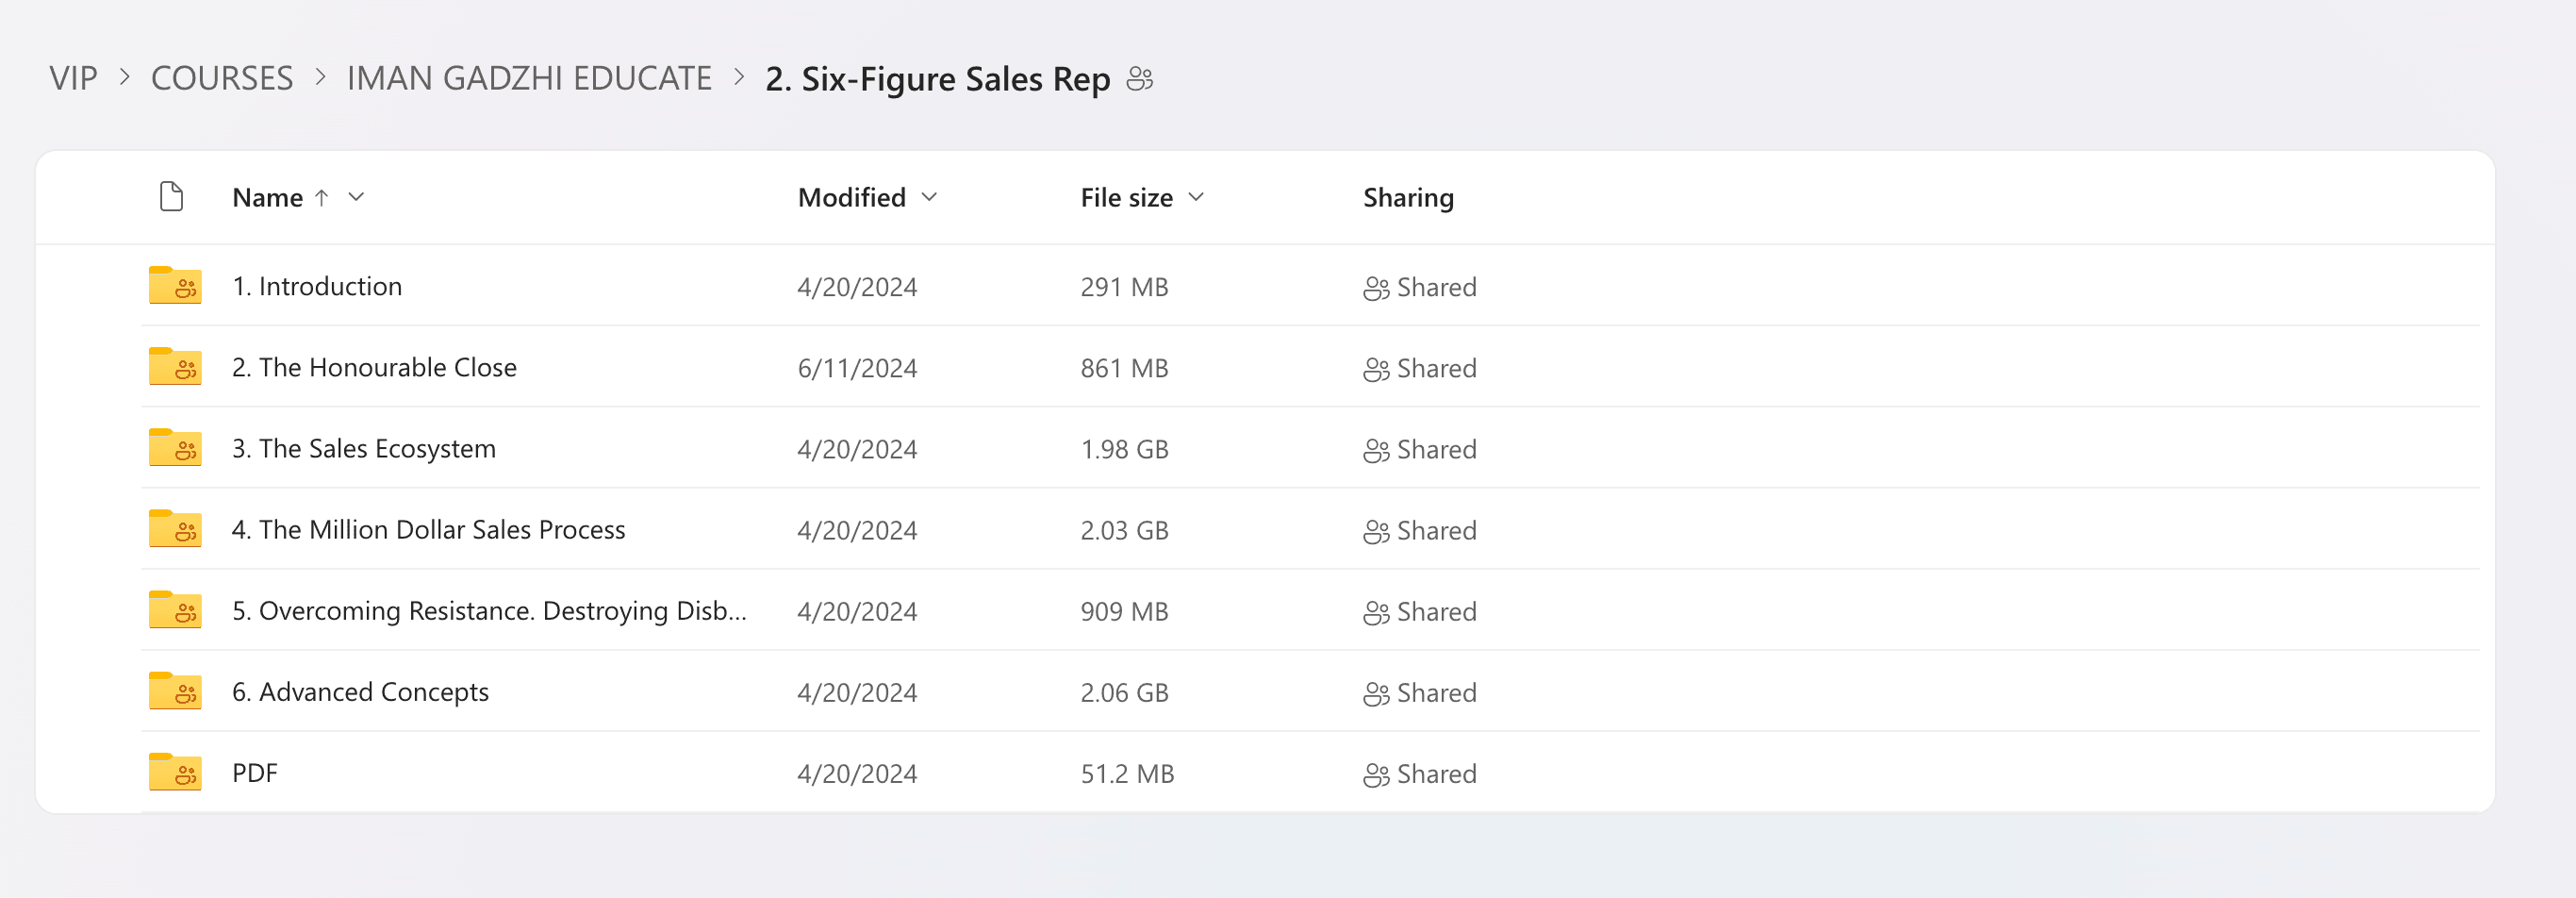Open folder named 5. Overcoming Resistance. Destroying Disb...
The width and height of the screenshot is (2576, 898).
point(489,610)
